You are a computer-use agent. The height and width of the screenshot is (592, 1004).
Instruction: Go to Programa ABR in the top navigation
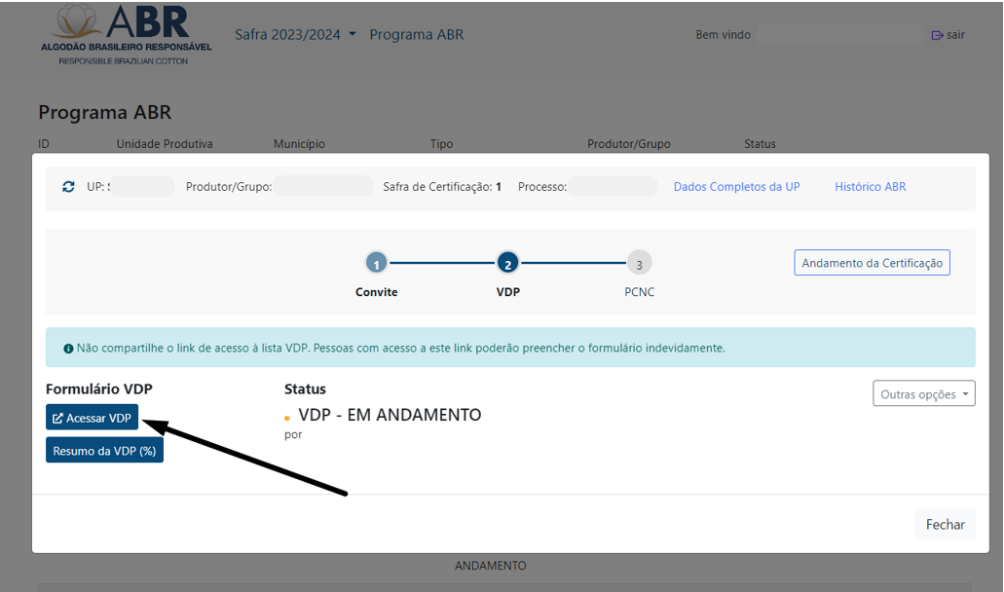pyautogui.click(x=416, y=35)
